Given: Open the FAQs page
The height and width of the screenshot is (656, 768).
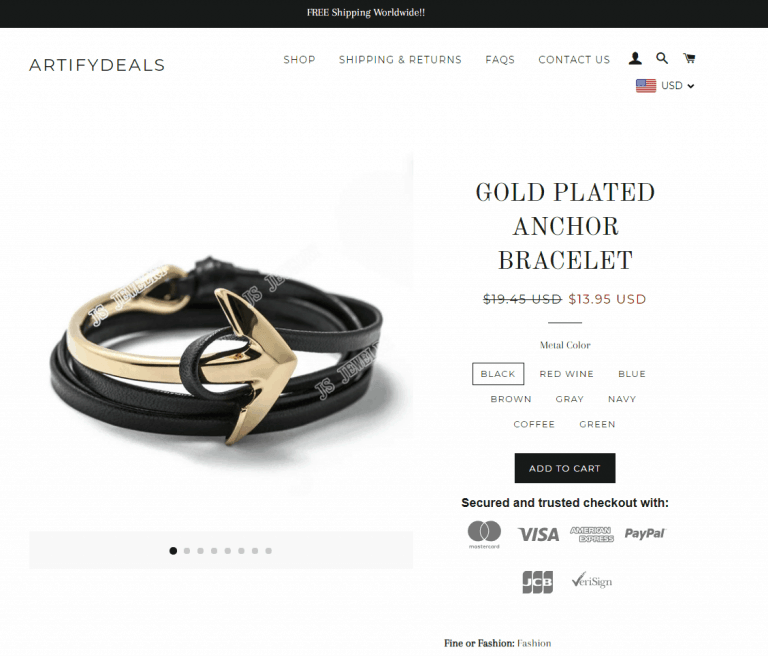Looking at the screenshot, I should [500, 60].
